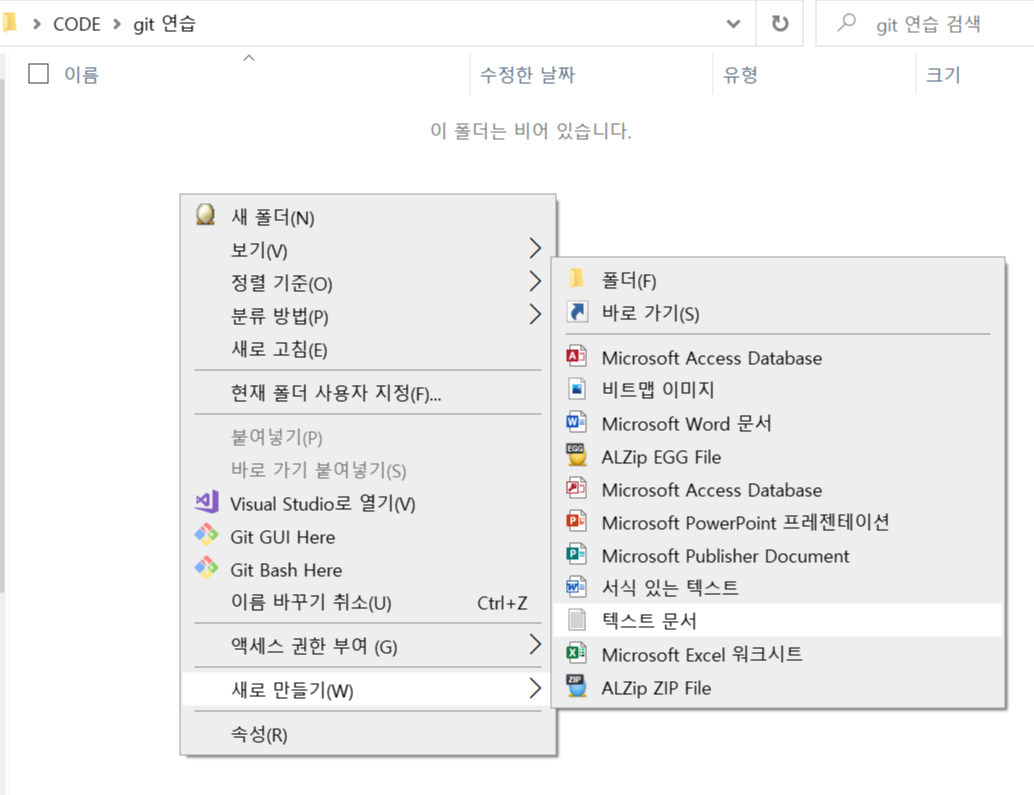Focus the git 연습 검색 search field
This screenshot has height=795, width=1034.
pos(927,24)
